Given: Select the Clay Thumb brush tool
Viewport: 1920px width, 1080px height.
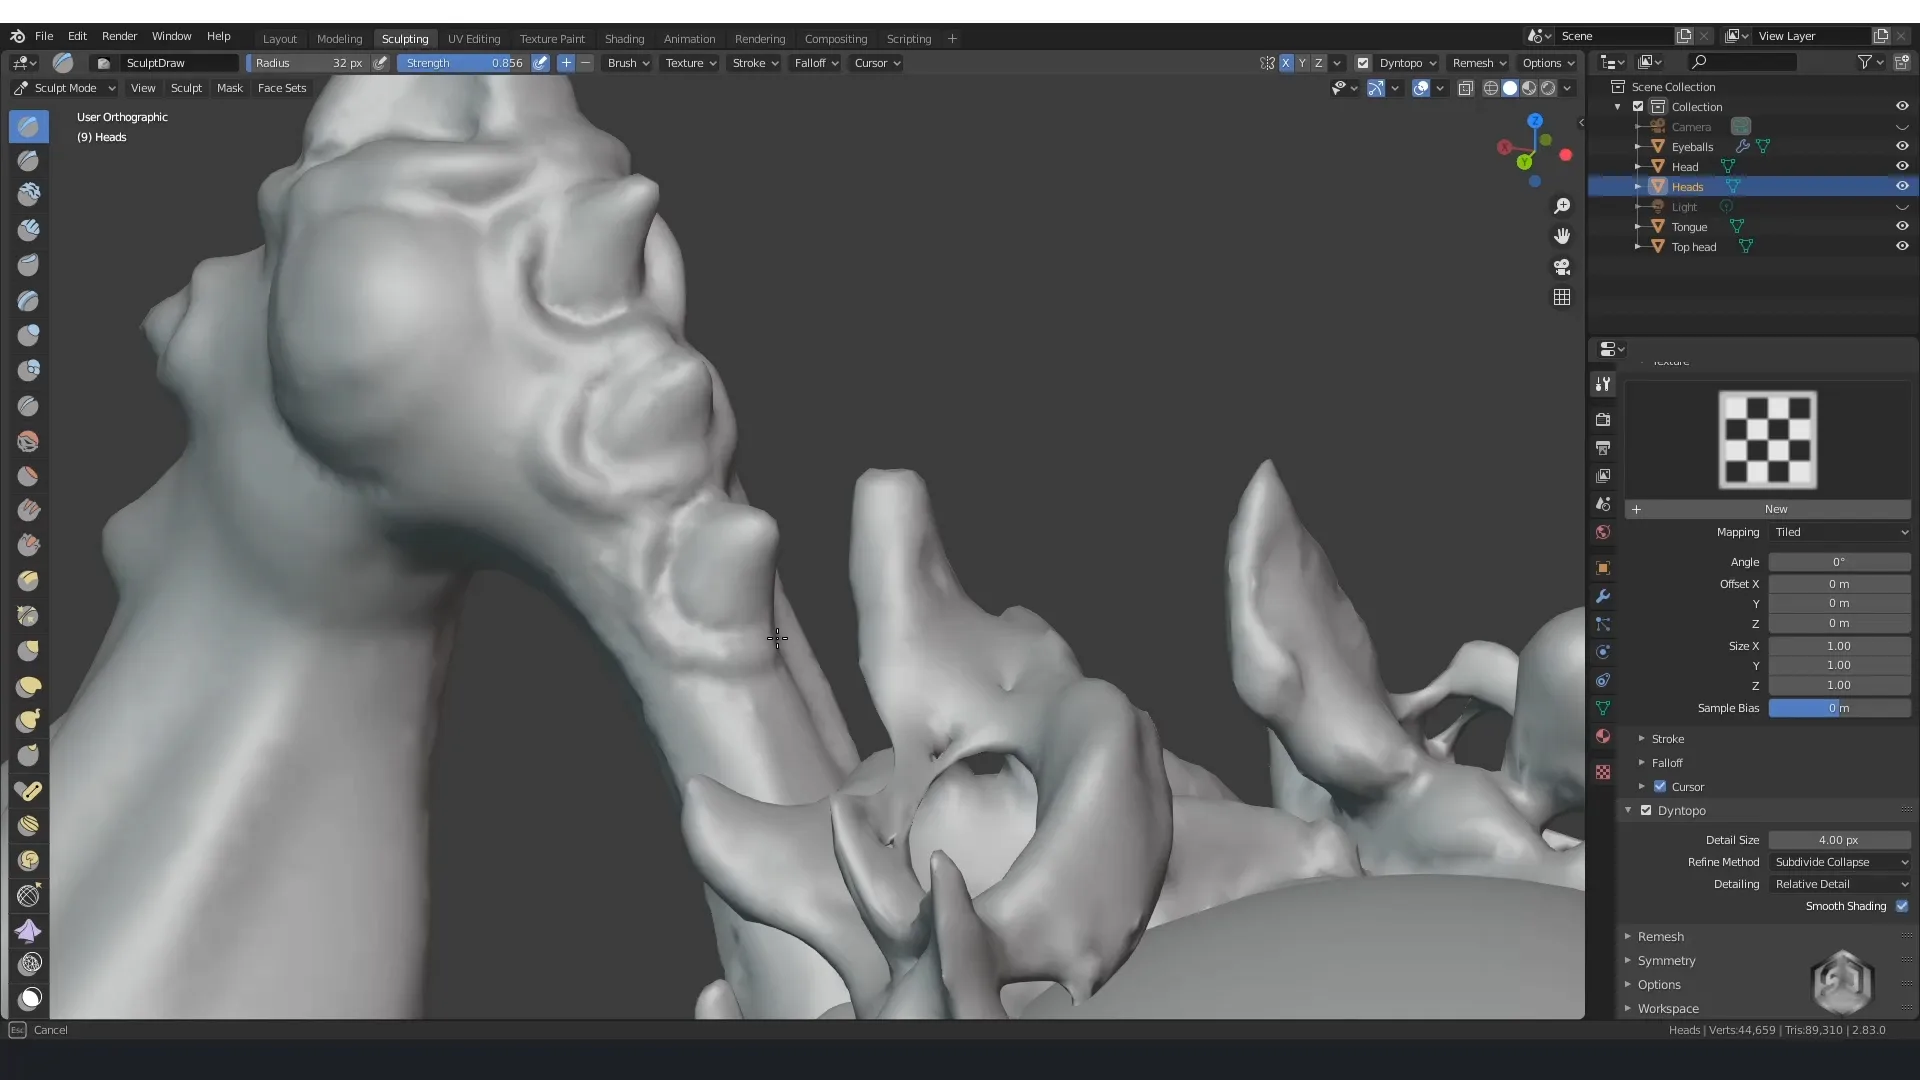Looking at the screenshot, I should [x=29, y=265].
